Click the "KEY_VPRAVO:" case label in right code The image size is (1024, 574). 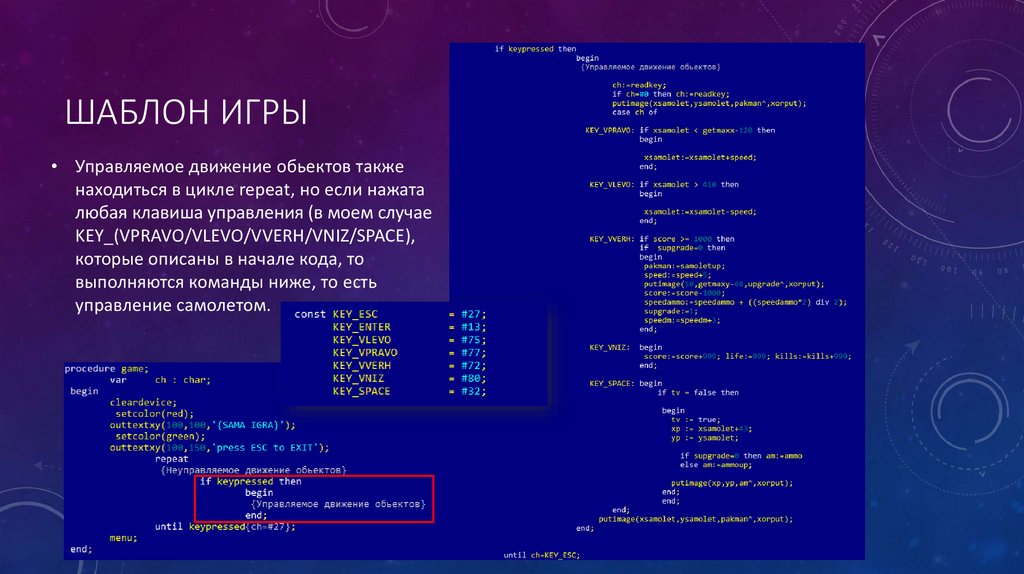[x=609, y=131]
